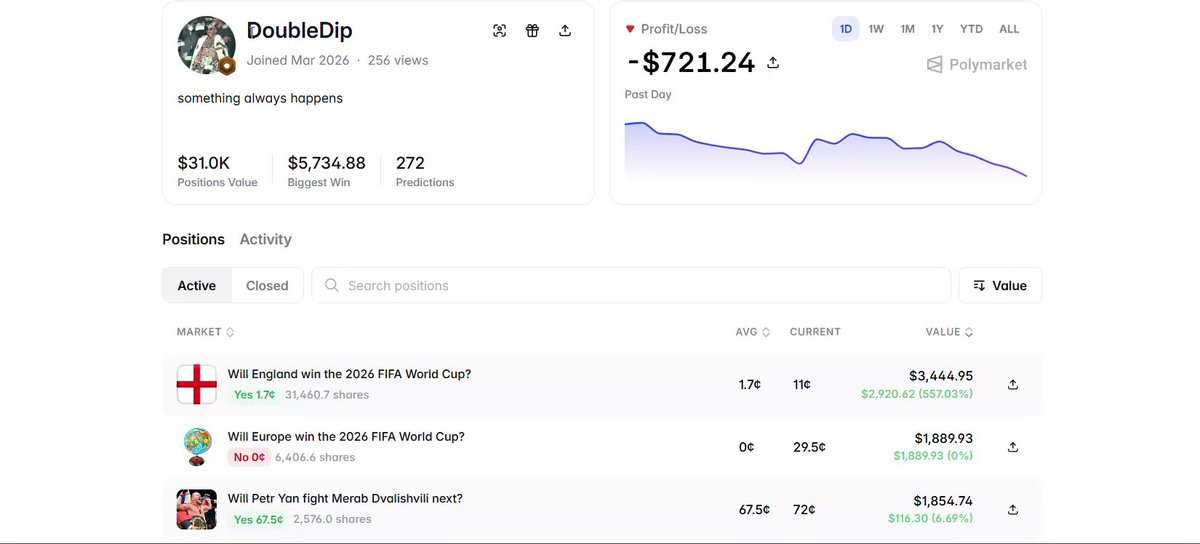
Task: Click the 'Yes 67.5¢' badge
Action: [x=258, y=519]
